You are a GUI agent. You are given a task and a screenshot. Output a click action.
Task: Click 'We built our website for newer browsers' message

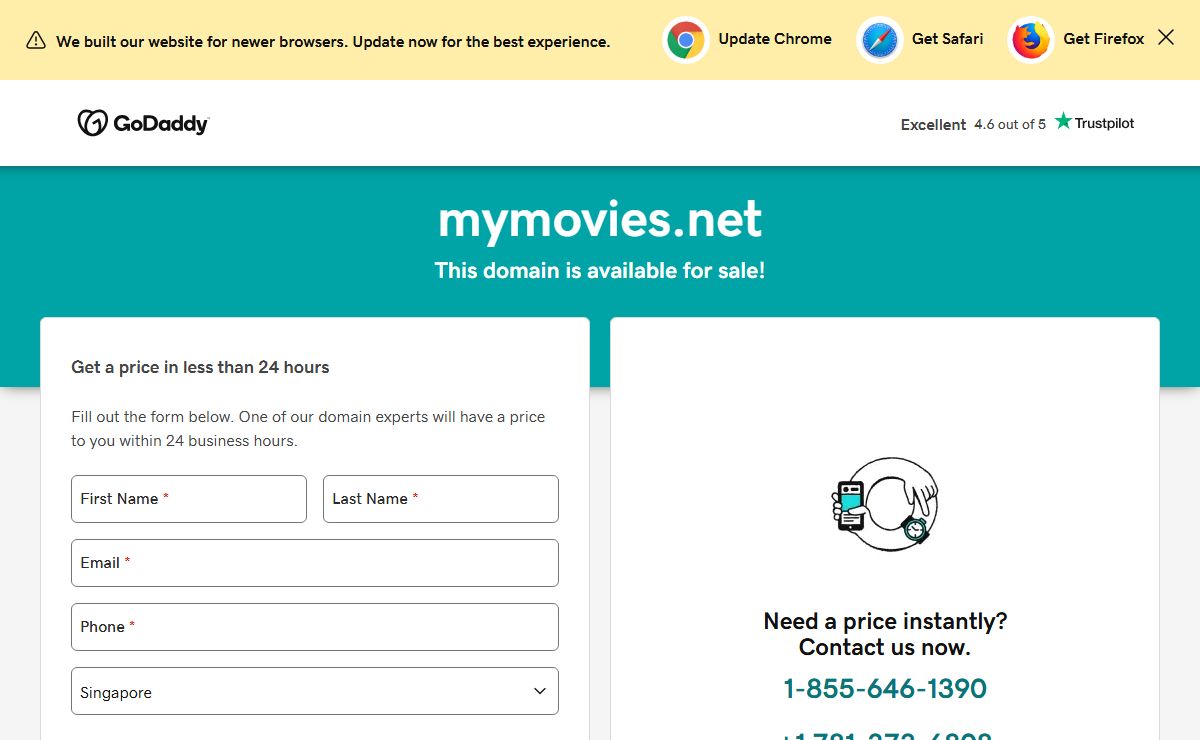pyautogui.click(x=333, y=42)
